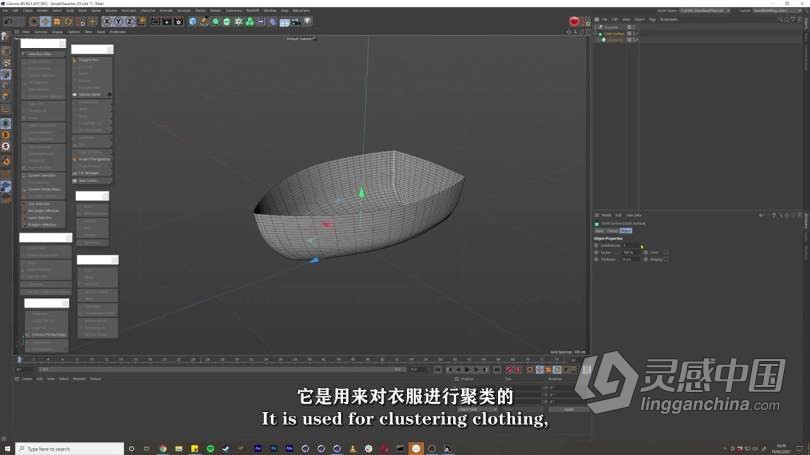Toggle the Z axis lock
Image resolution: width=810 pixels, height=455 pixels.
[x=130, y=22]
